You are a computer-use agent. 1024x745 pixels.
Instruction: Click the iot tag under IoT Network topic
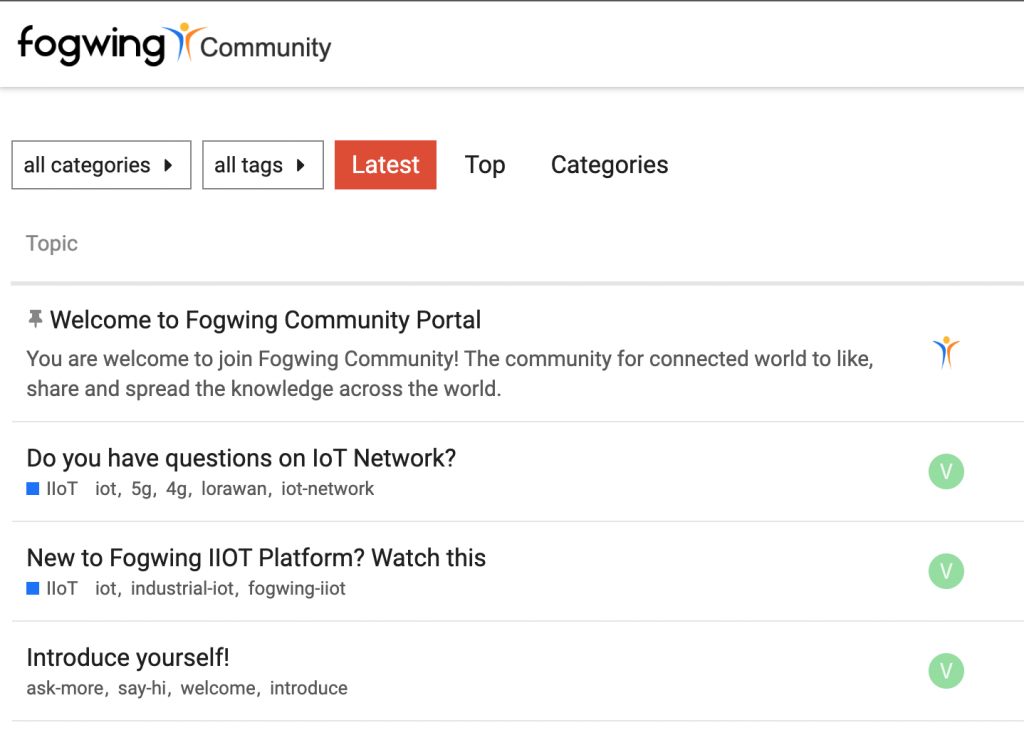[x=106, y=489]
